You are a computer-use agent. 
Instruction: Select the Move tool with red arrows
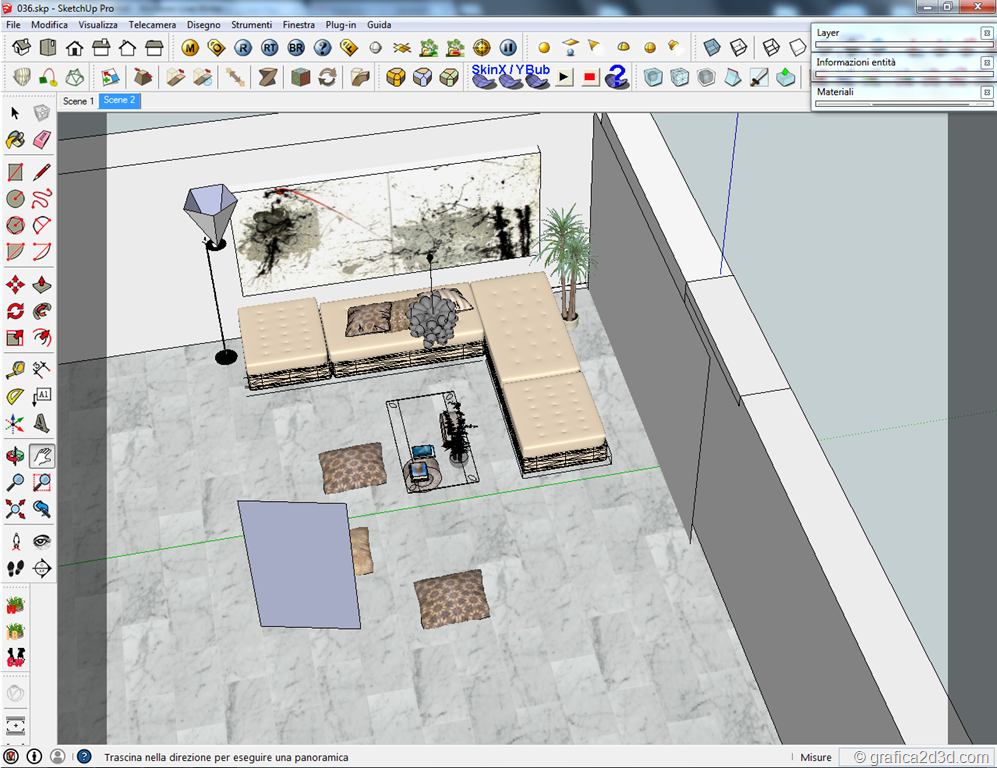(x=15, y=283)
